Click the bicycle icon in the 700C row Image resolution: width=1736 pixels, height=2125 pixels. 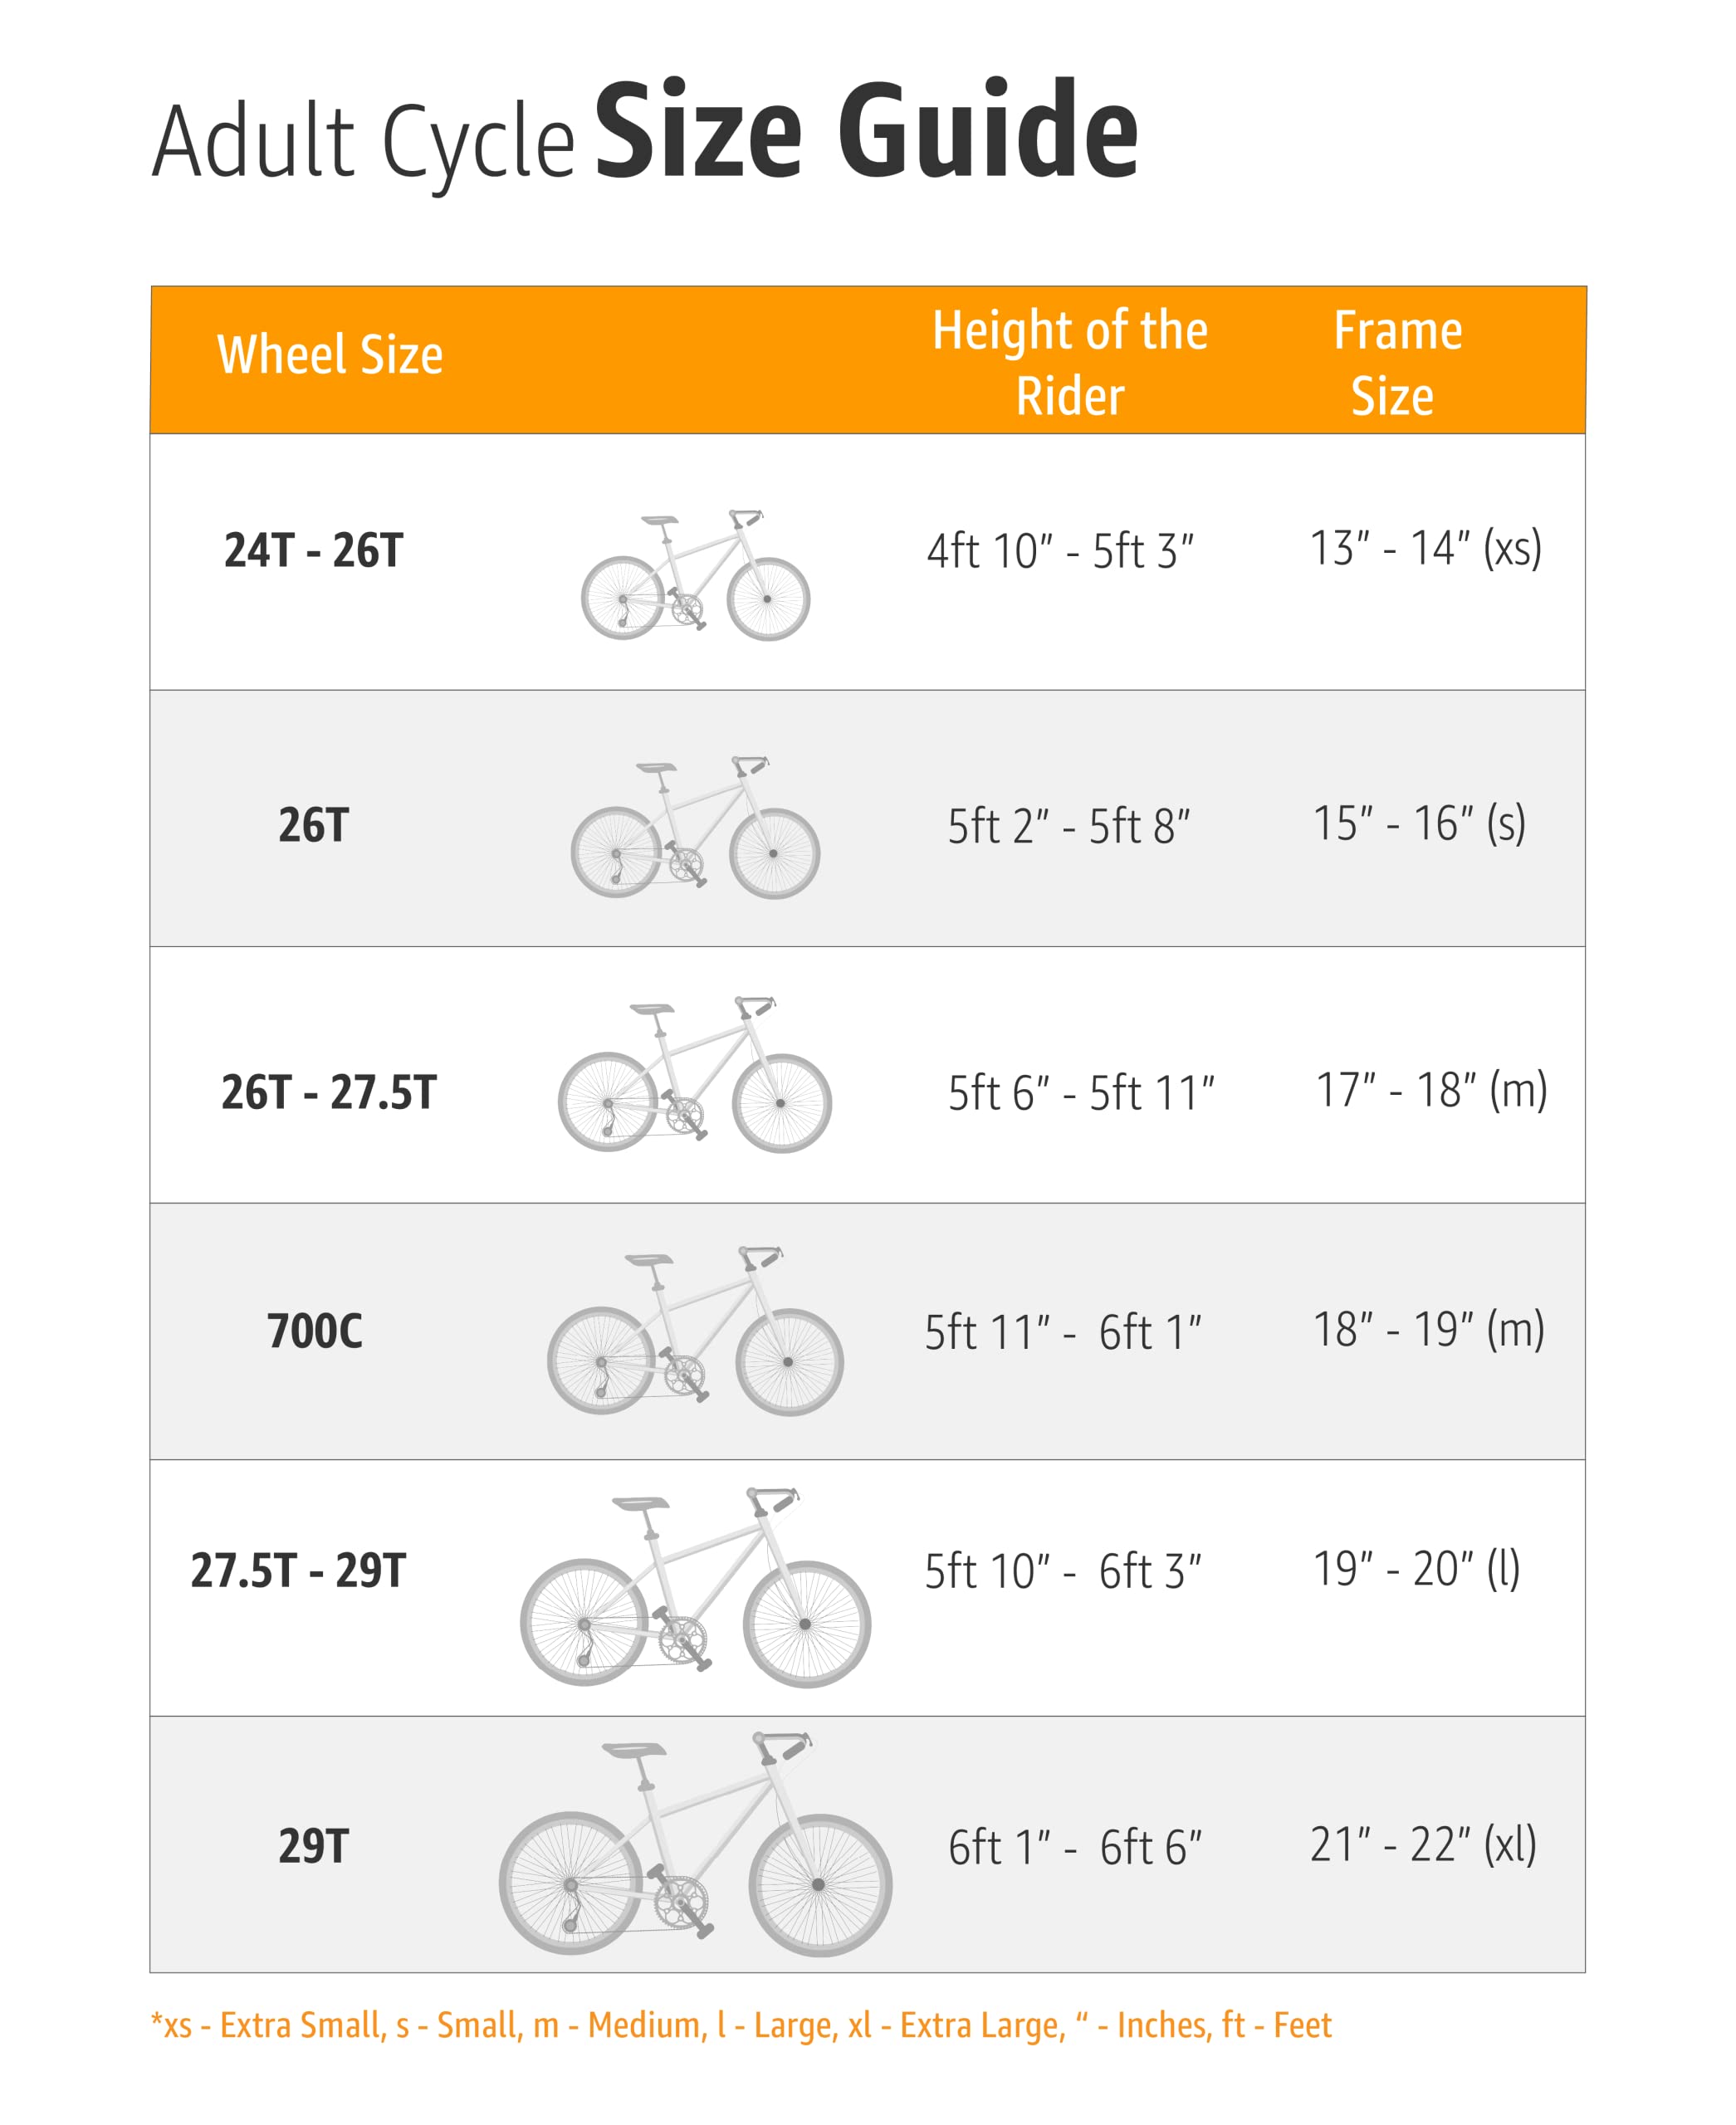pos(695,1330)
